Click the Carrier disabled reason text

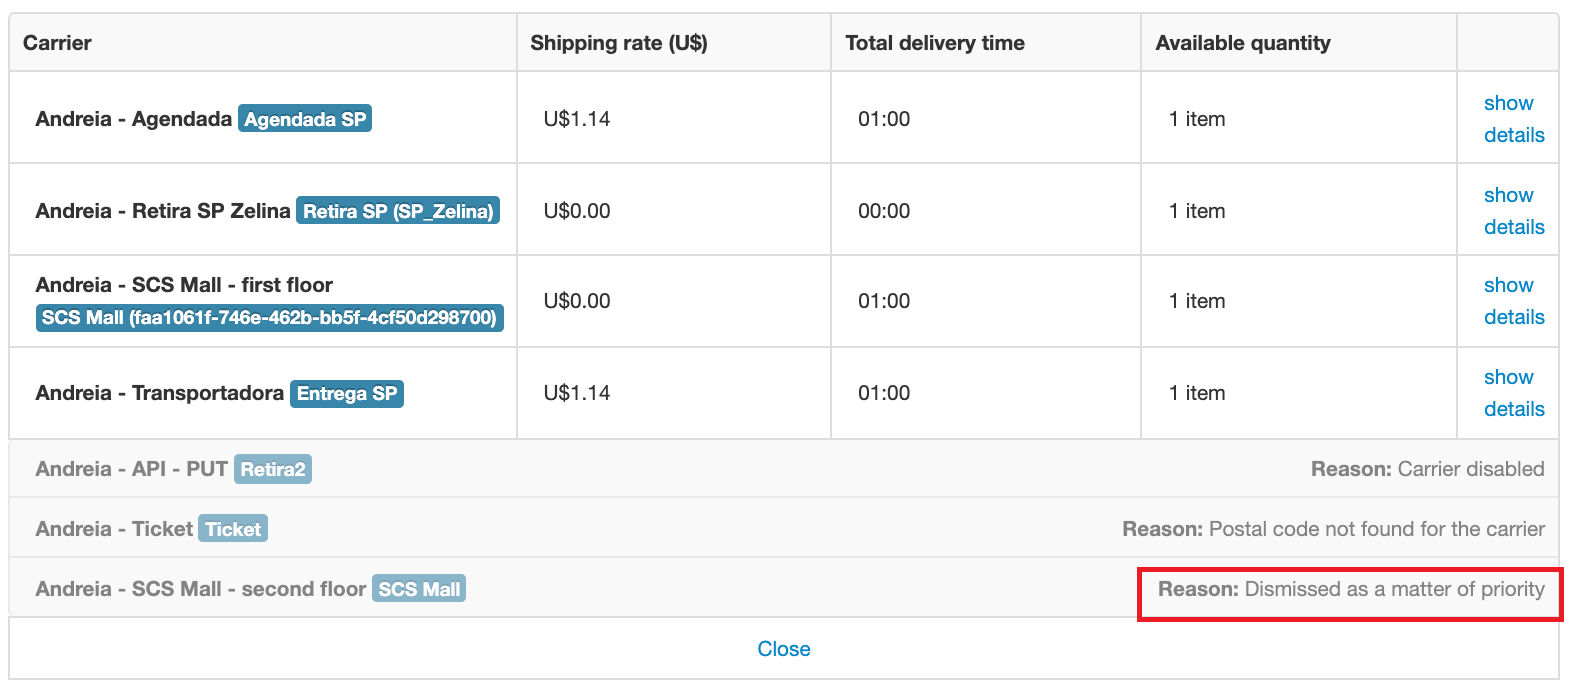pos(1427,469)
